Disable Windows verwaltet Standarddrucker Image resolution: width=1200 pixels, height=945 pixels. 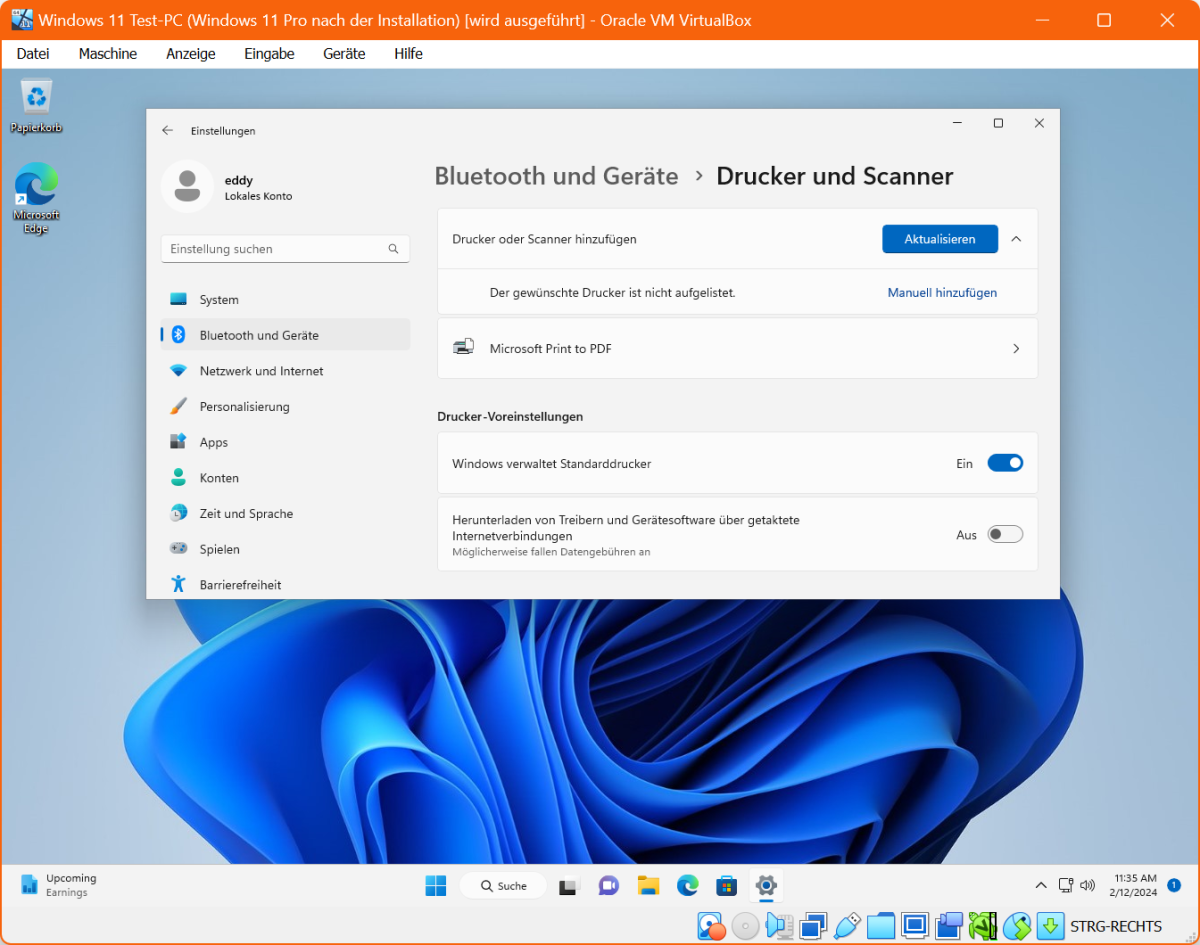pyautogui.click(x=1005, y=462)
